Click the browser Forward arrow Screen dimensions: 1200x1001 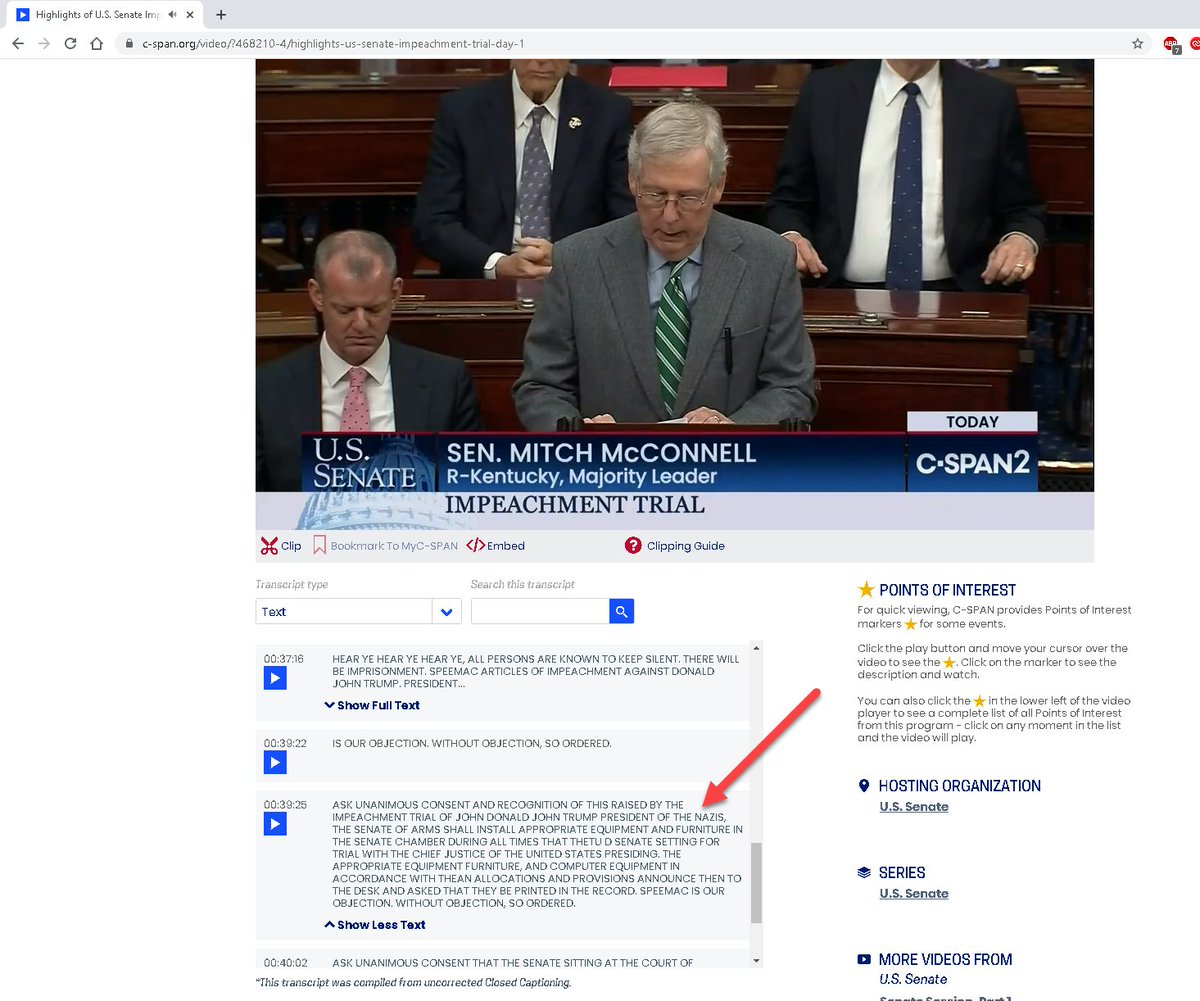coord(43,44)
